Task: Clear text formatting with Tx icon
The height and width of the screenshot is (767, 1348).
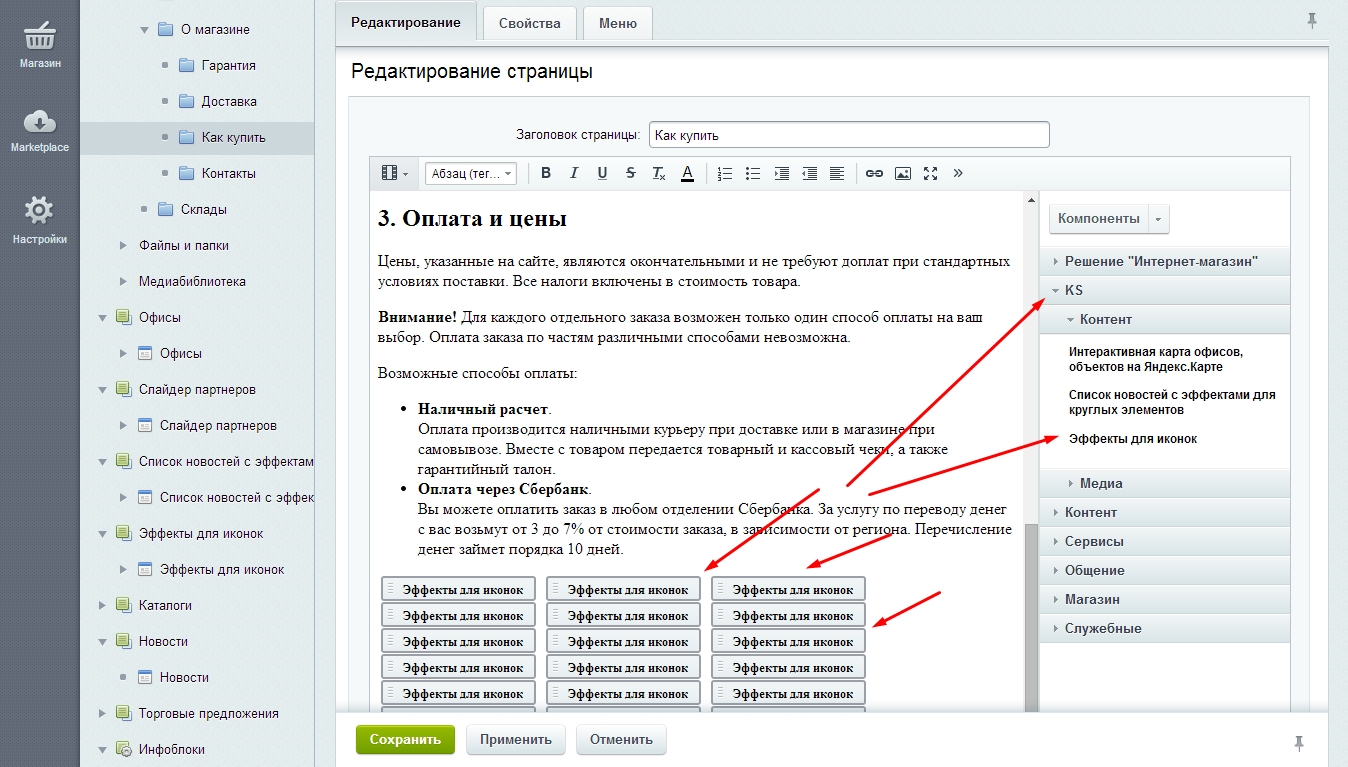Action: pyautogui.click(x=658, y=173)
